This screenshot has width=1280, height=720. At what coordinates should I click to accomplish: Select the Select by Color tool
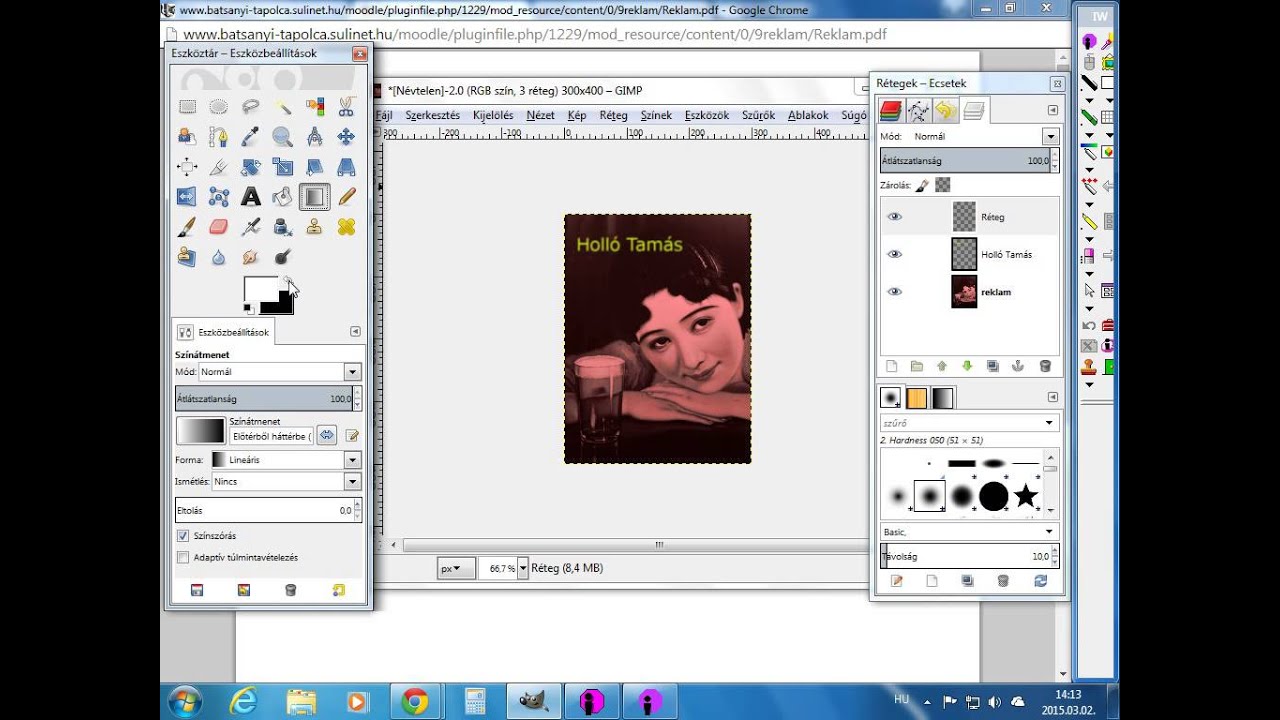[x=315, y=107]
